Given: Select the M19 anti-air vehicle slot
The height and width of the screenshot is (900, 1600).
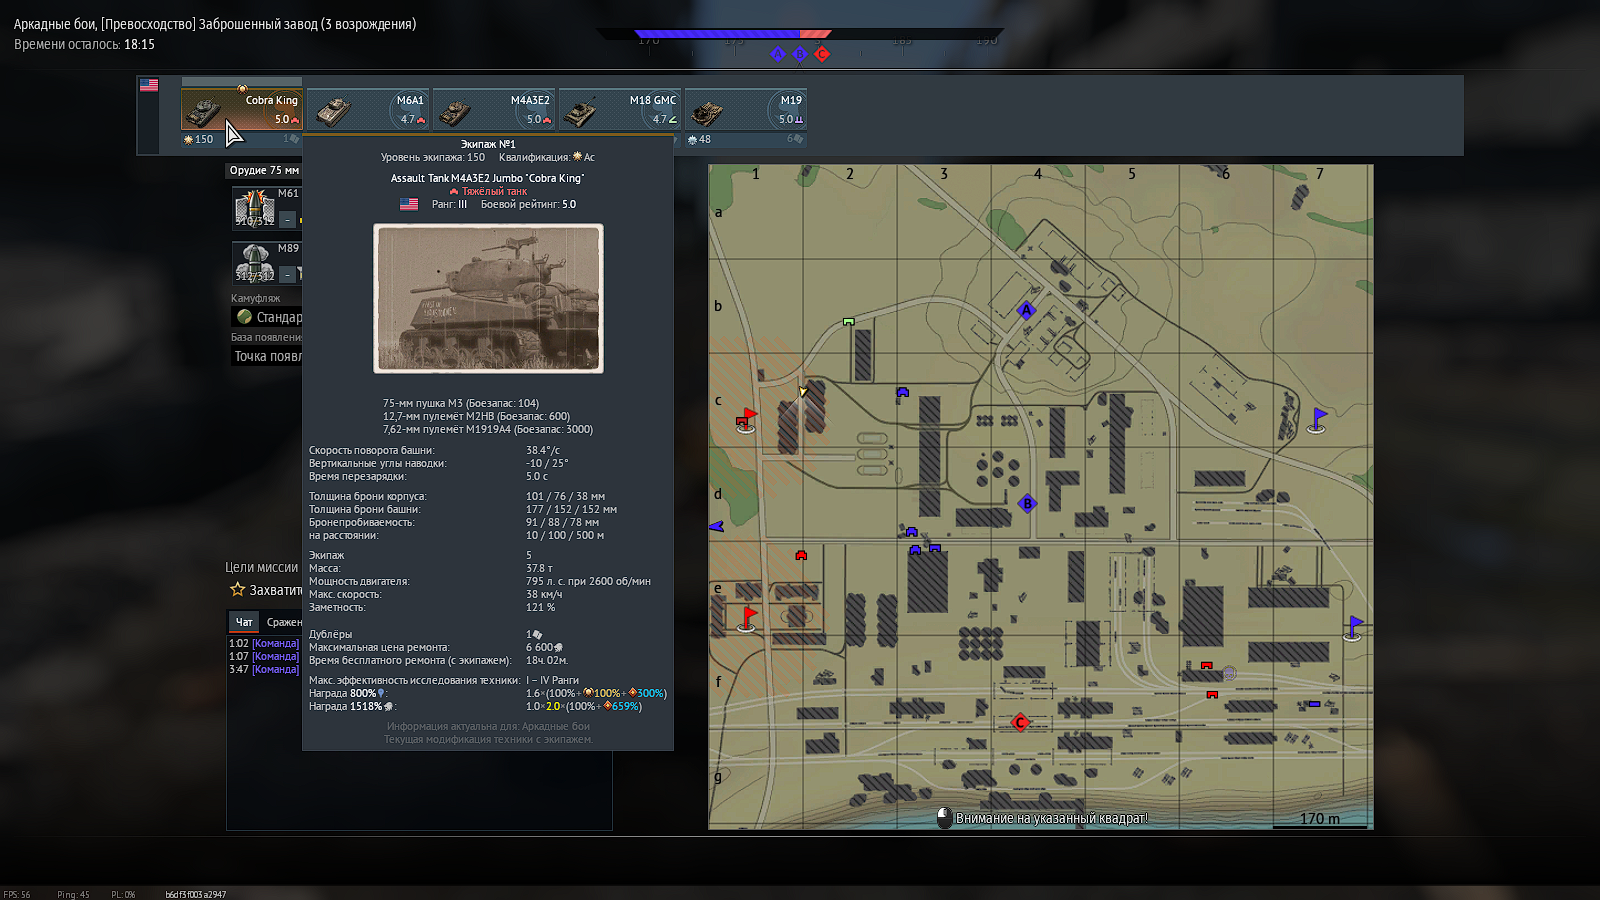Looking at the screenshot, I should (746, 110).
